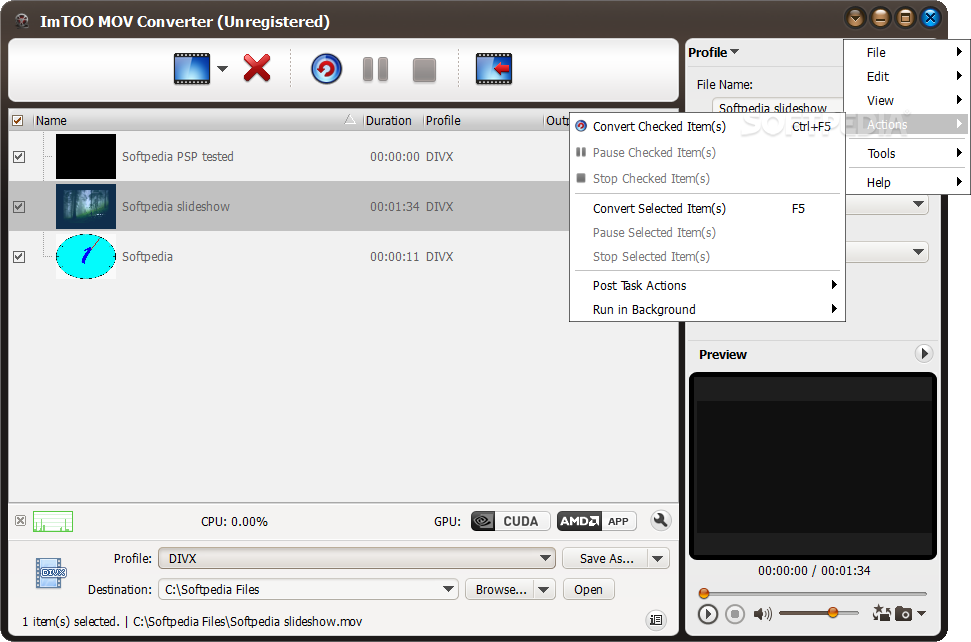Expand the Browse dropdown arrow

[544, 589]
